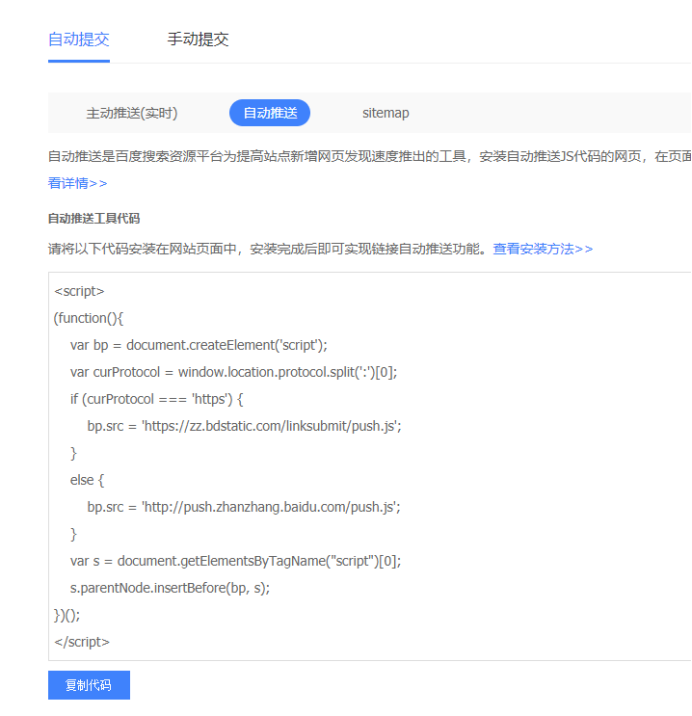Click the 自动推送是百度搜索资源平台 description text

coord(370,157)
